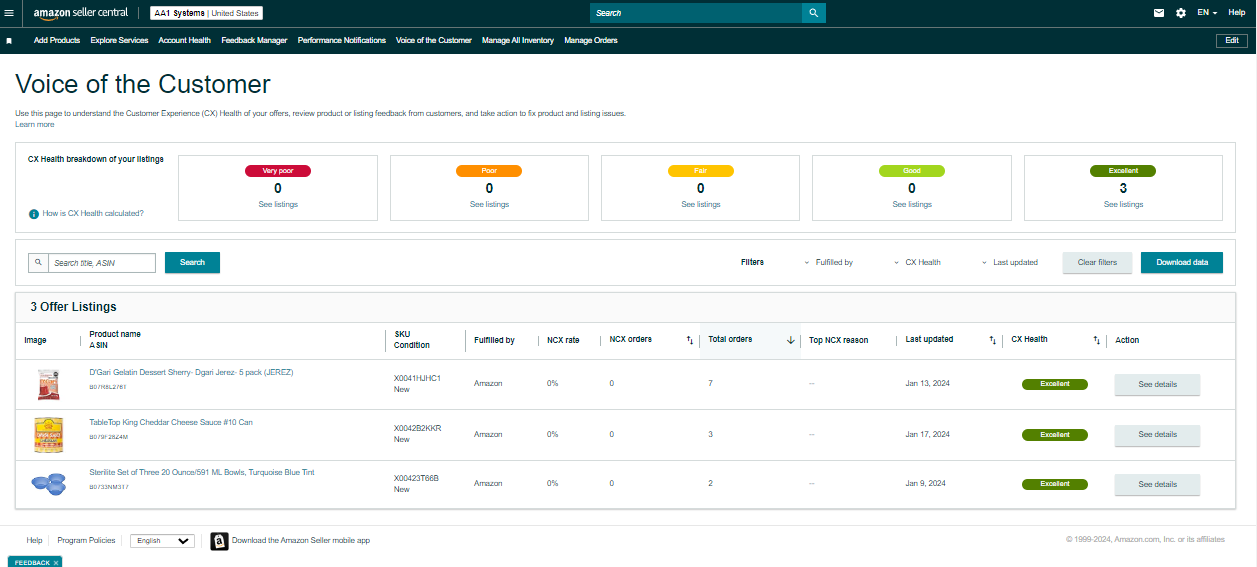Click the Search title, ASIN input field

(x=102, y=263)
